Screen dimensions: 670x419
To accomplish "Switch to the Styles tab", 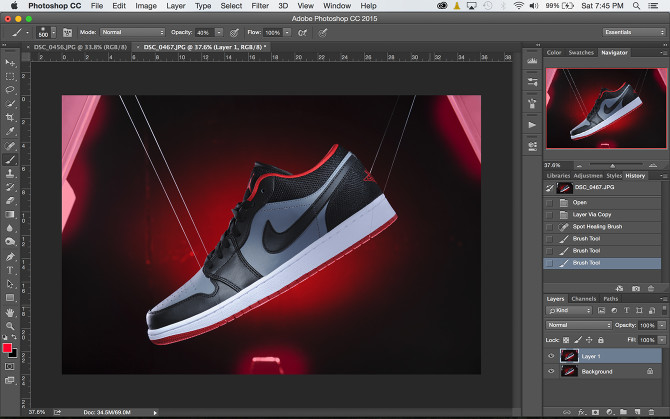I will pos(614,176).
